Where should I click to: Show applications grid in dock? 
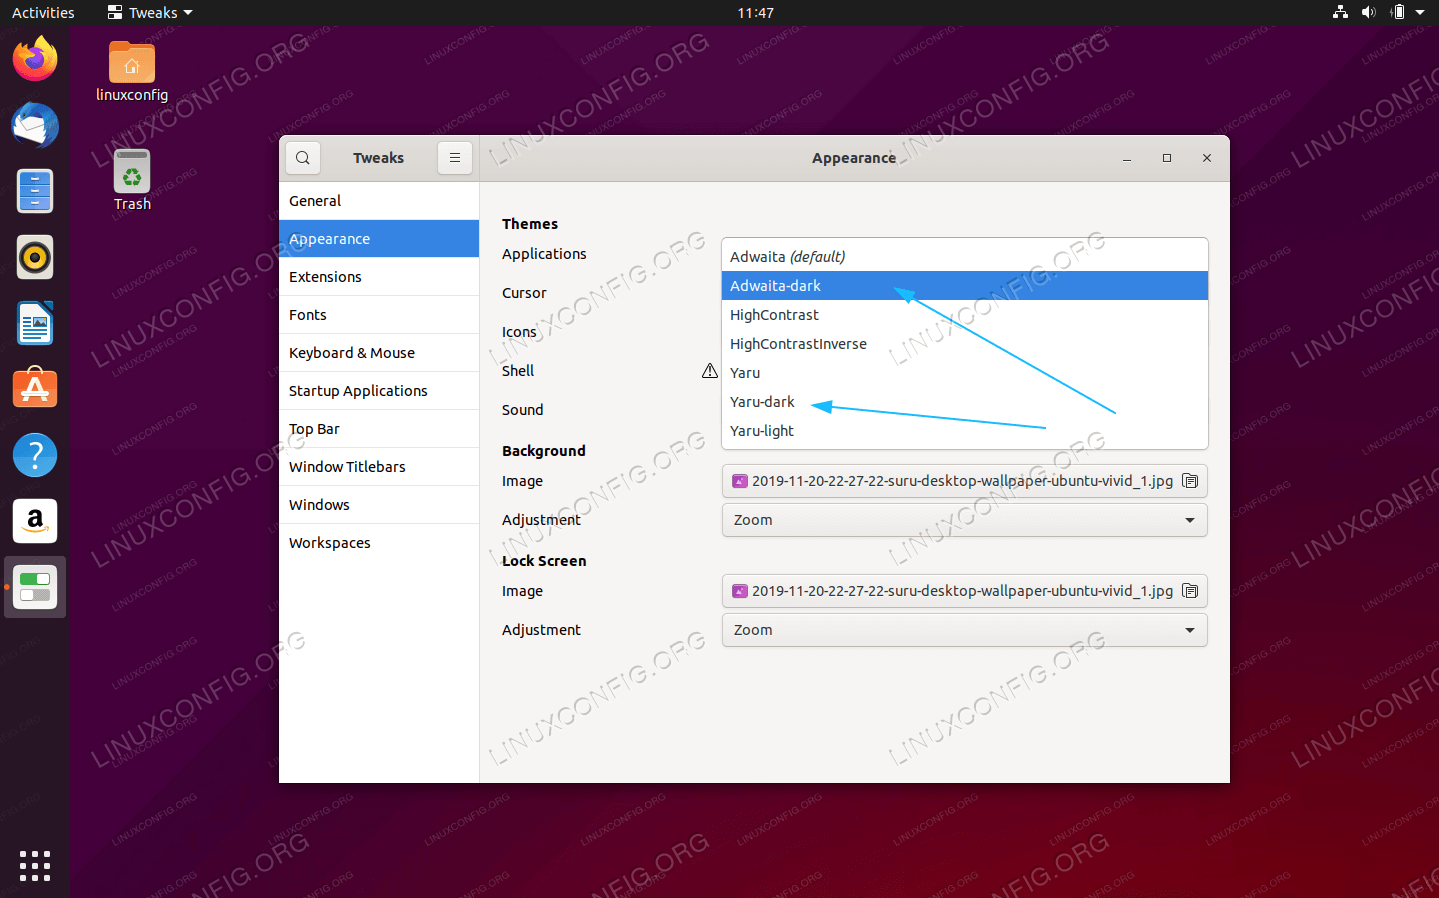(x=35, y=866)
